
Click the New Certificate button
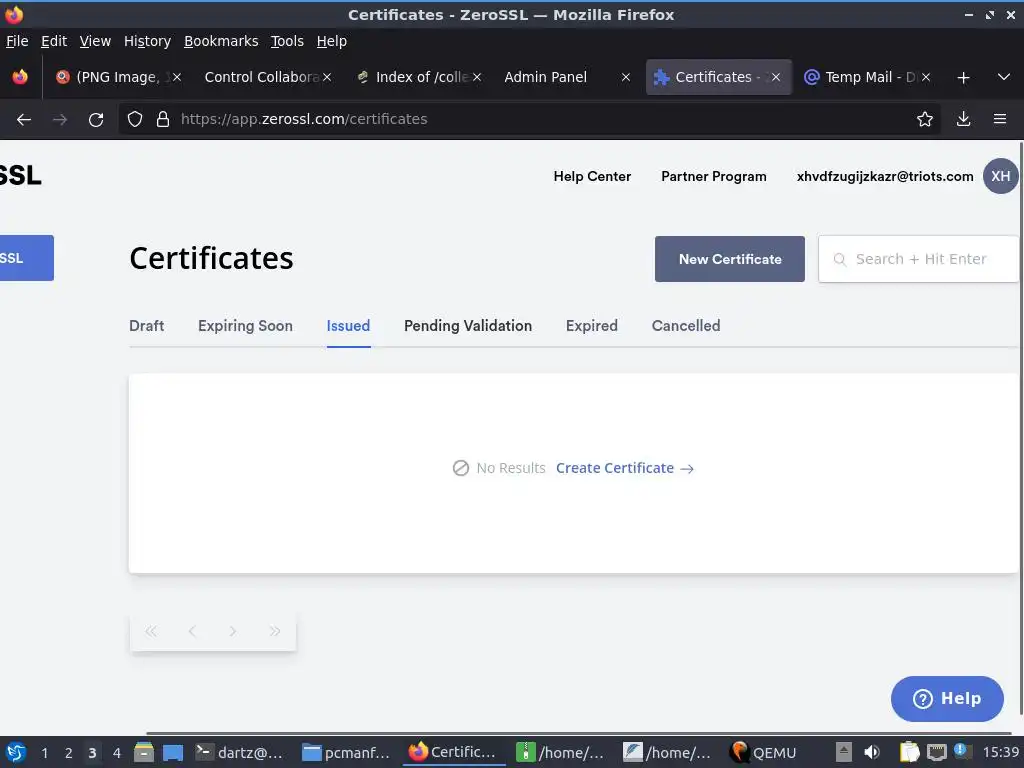729,259
